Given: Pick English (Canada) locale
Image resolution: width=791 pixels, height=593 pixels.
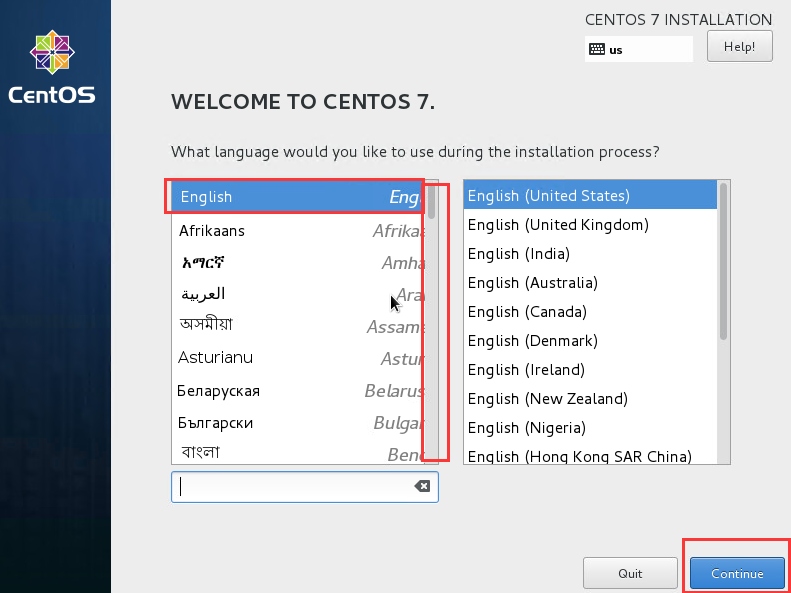Looking at the screenshot, I should click(x=590, y=312).
